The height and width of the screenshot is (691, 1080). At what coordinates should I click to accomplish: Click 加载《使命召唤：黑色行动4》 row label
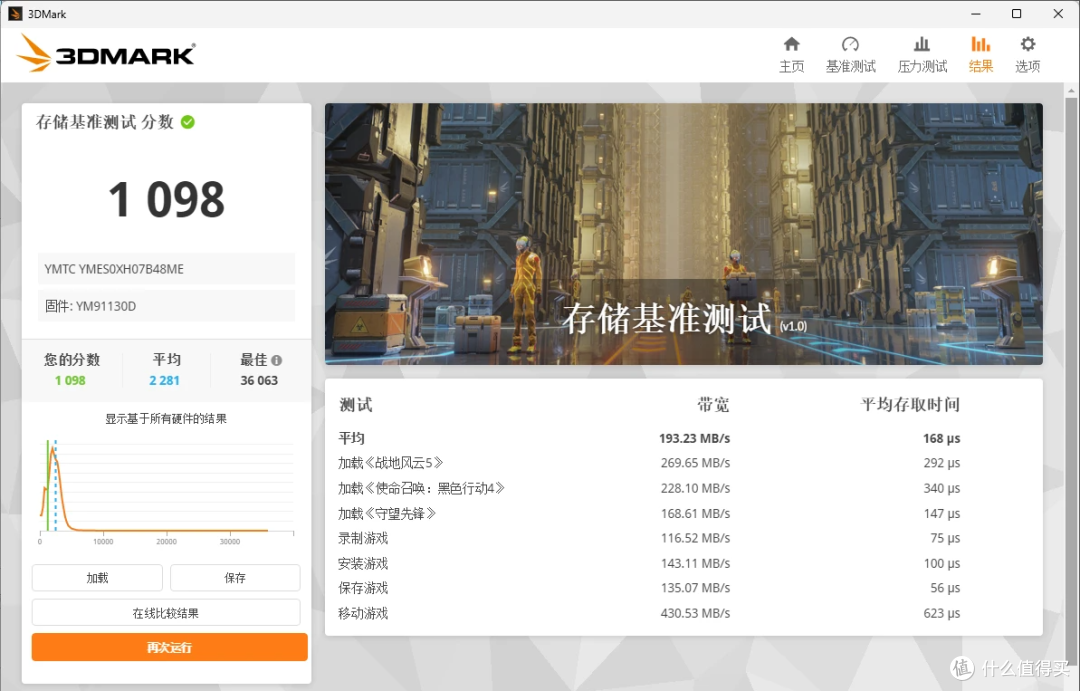[x=422, y=488]
